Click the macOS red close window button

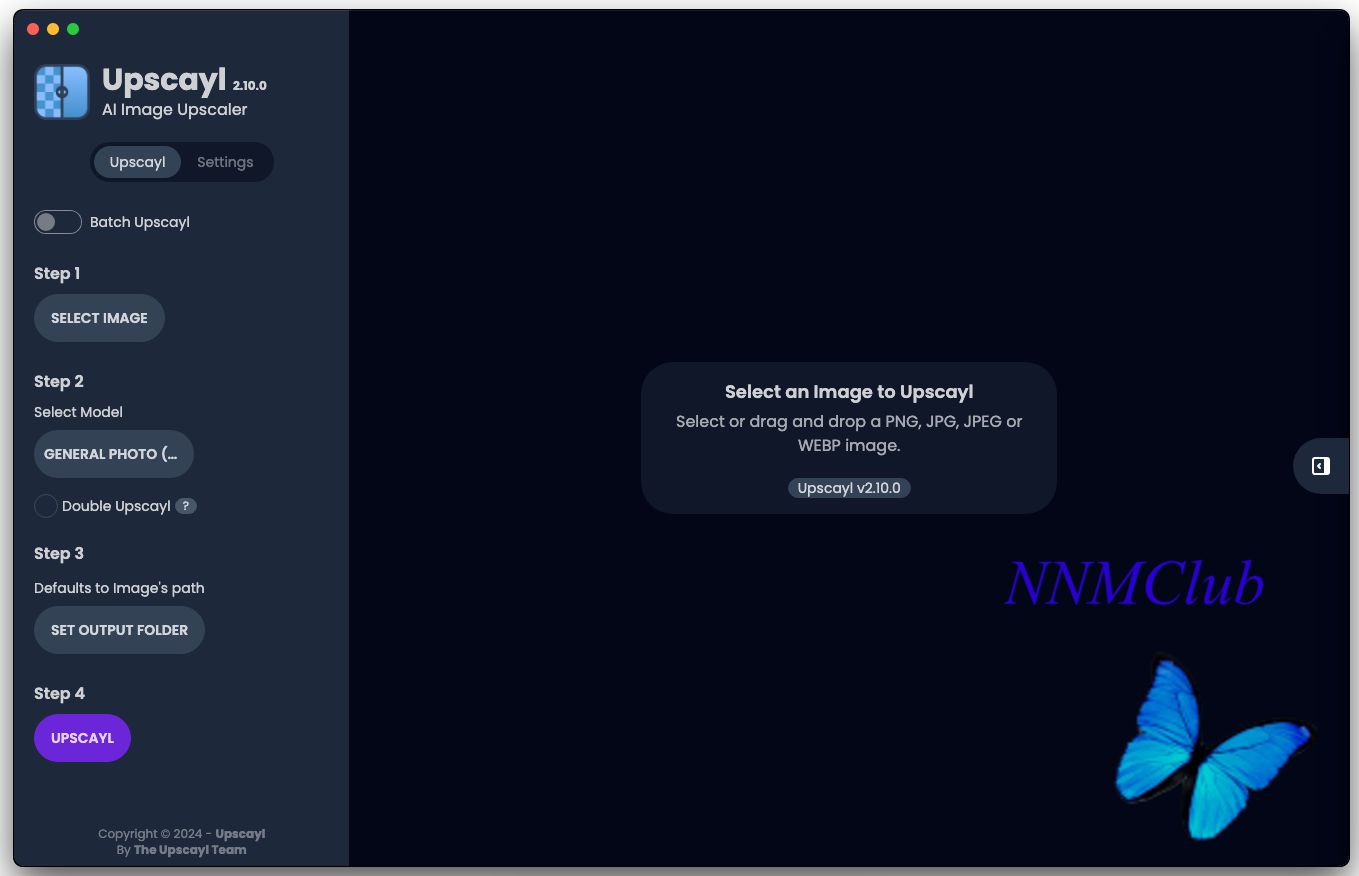pos(33,29)
